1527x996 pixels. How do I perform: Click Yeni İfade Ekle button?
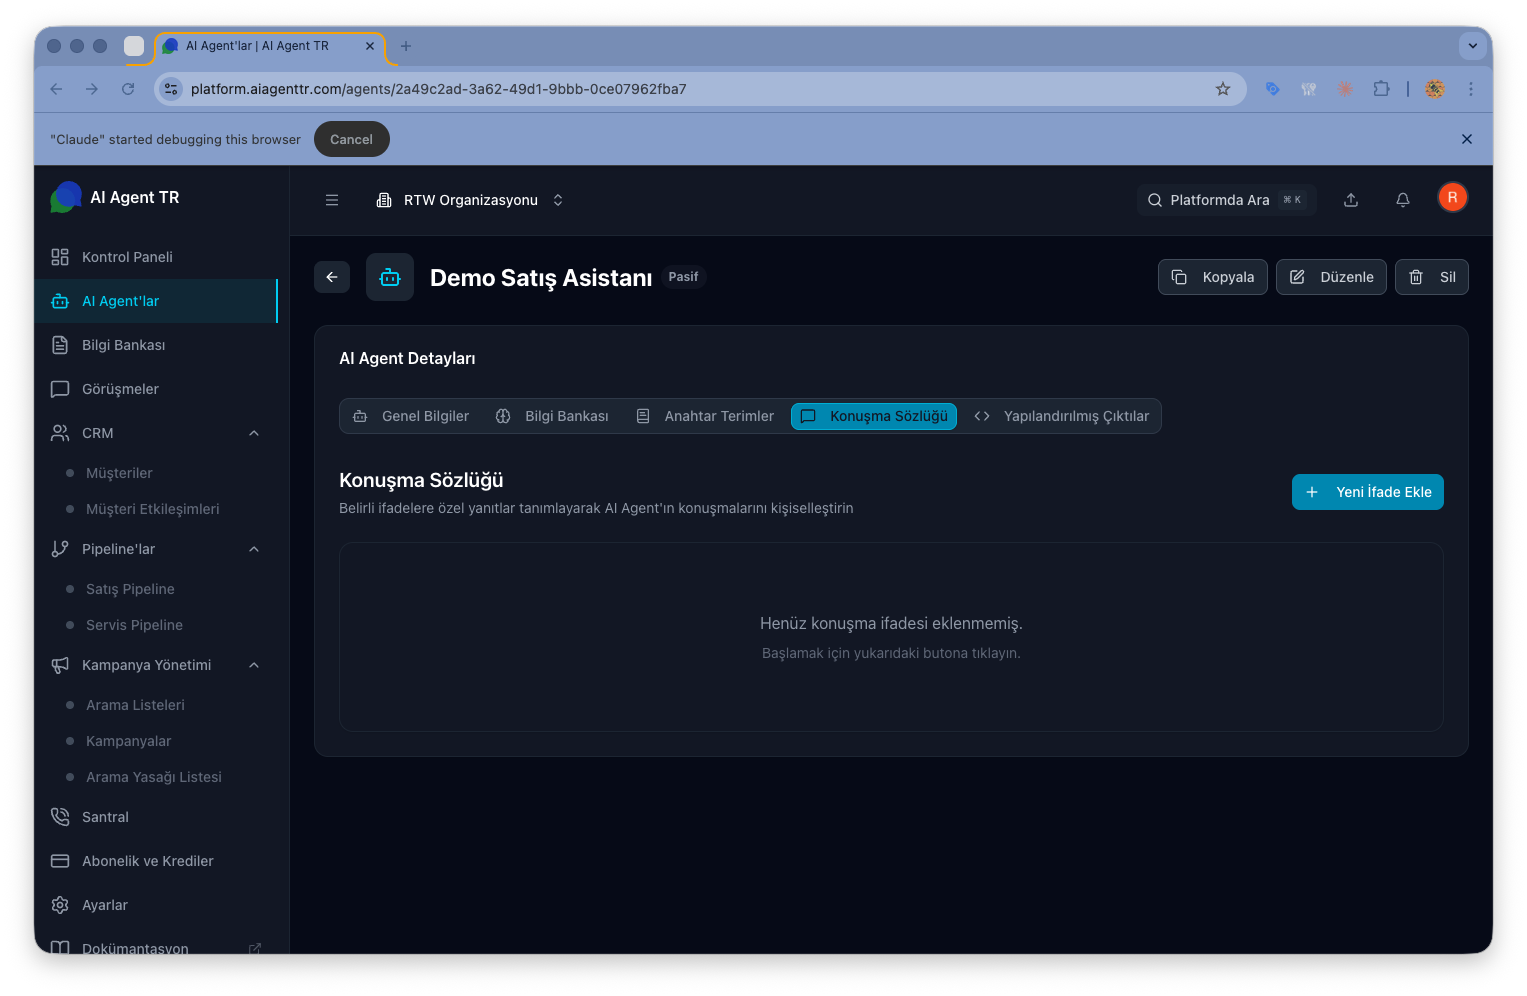[1367, 492]
